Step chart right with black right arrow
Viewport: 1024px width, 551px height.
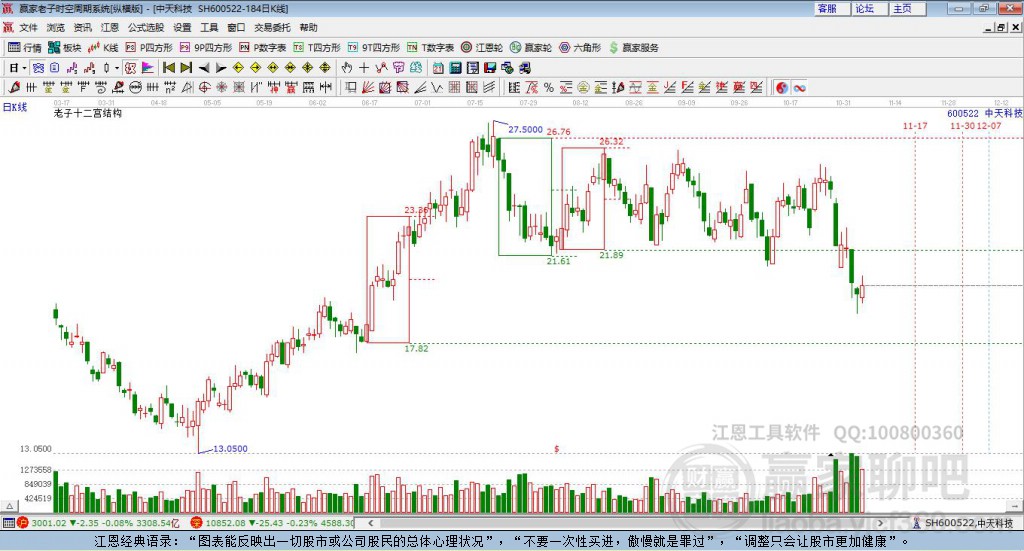coord(221,67)
